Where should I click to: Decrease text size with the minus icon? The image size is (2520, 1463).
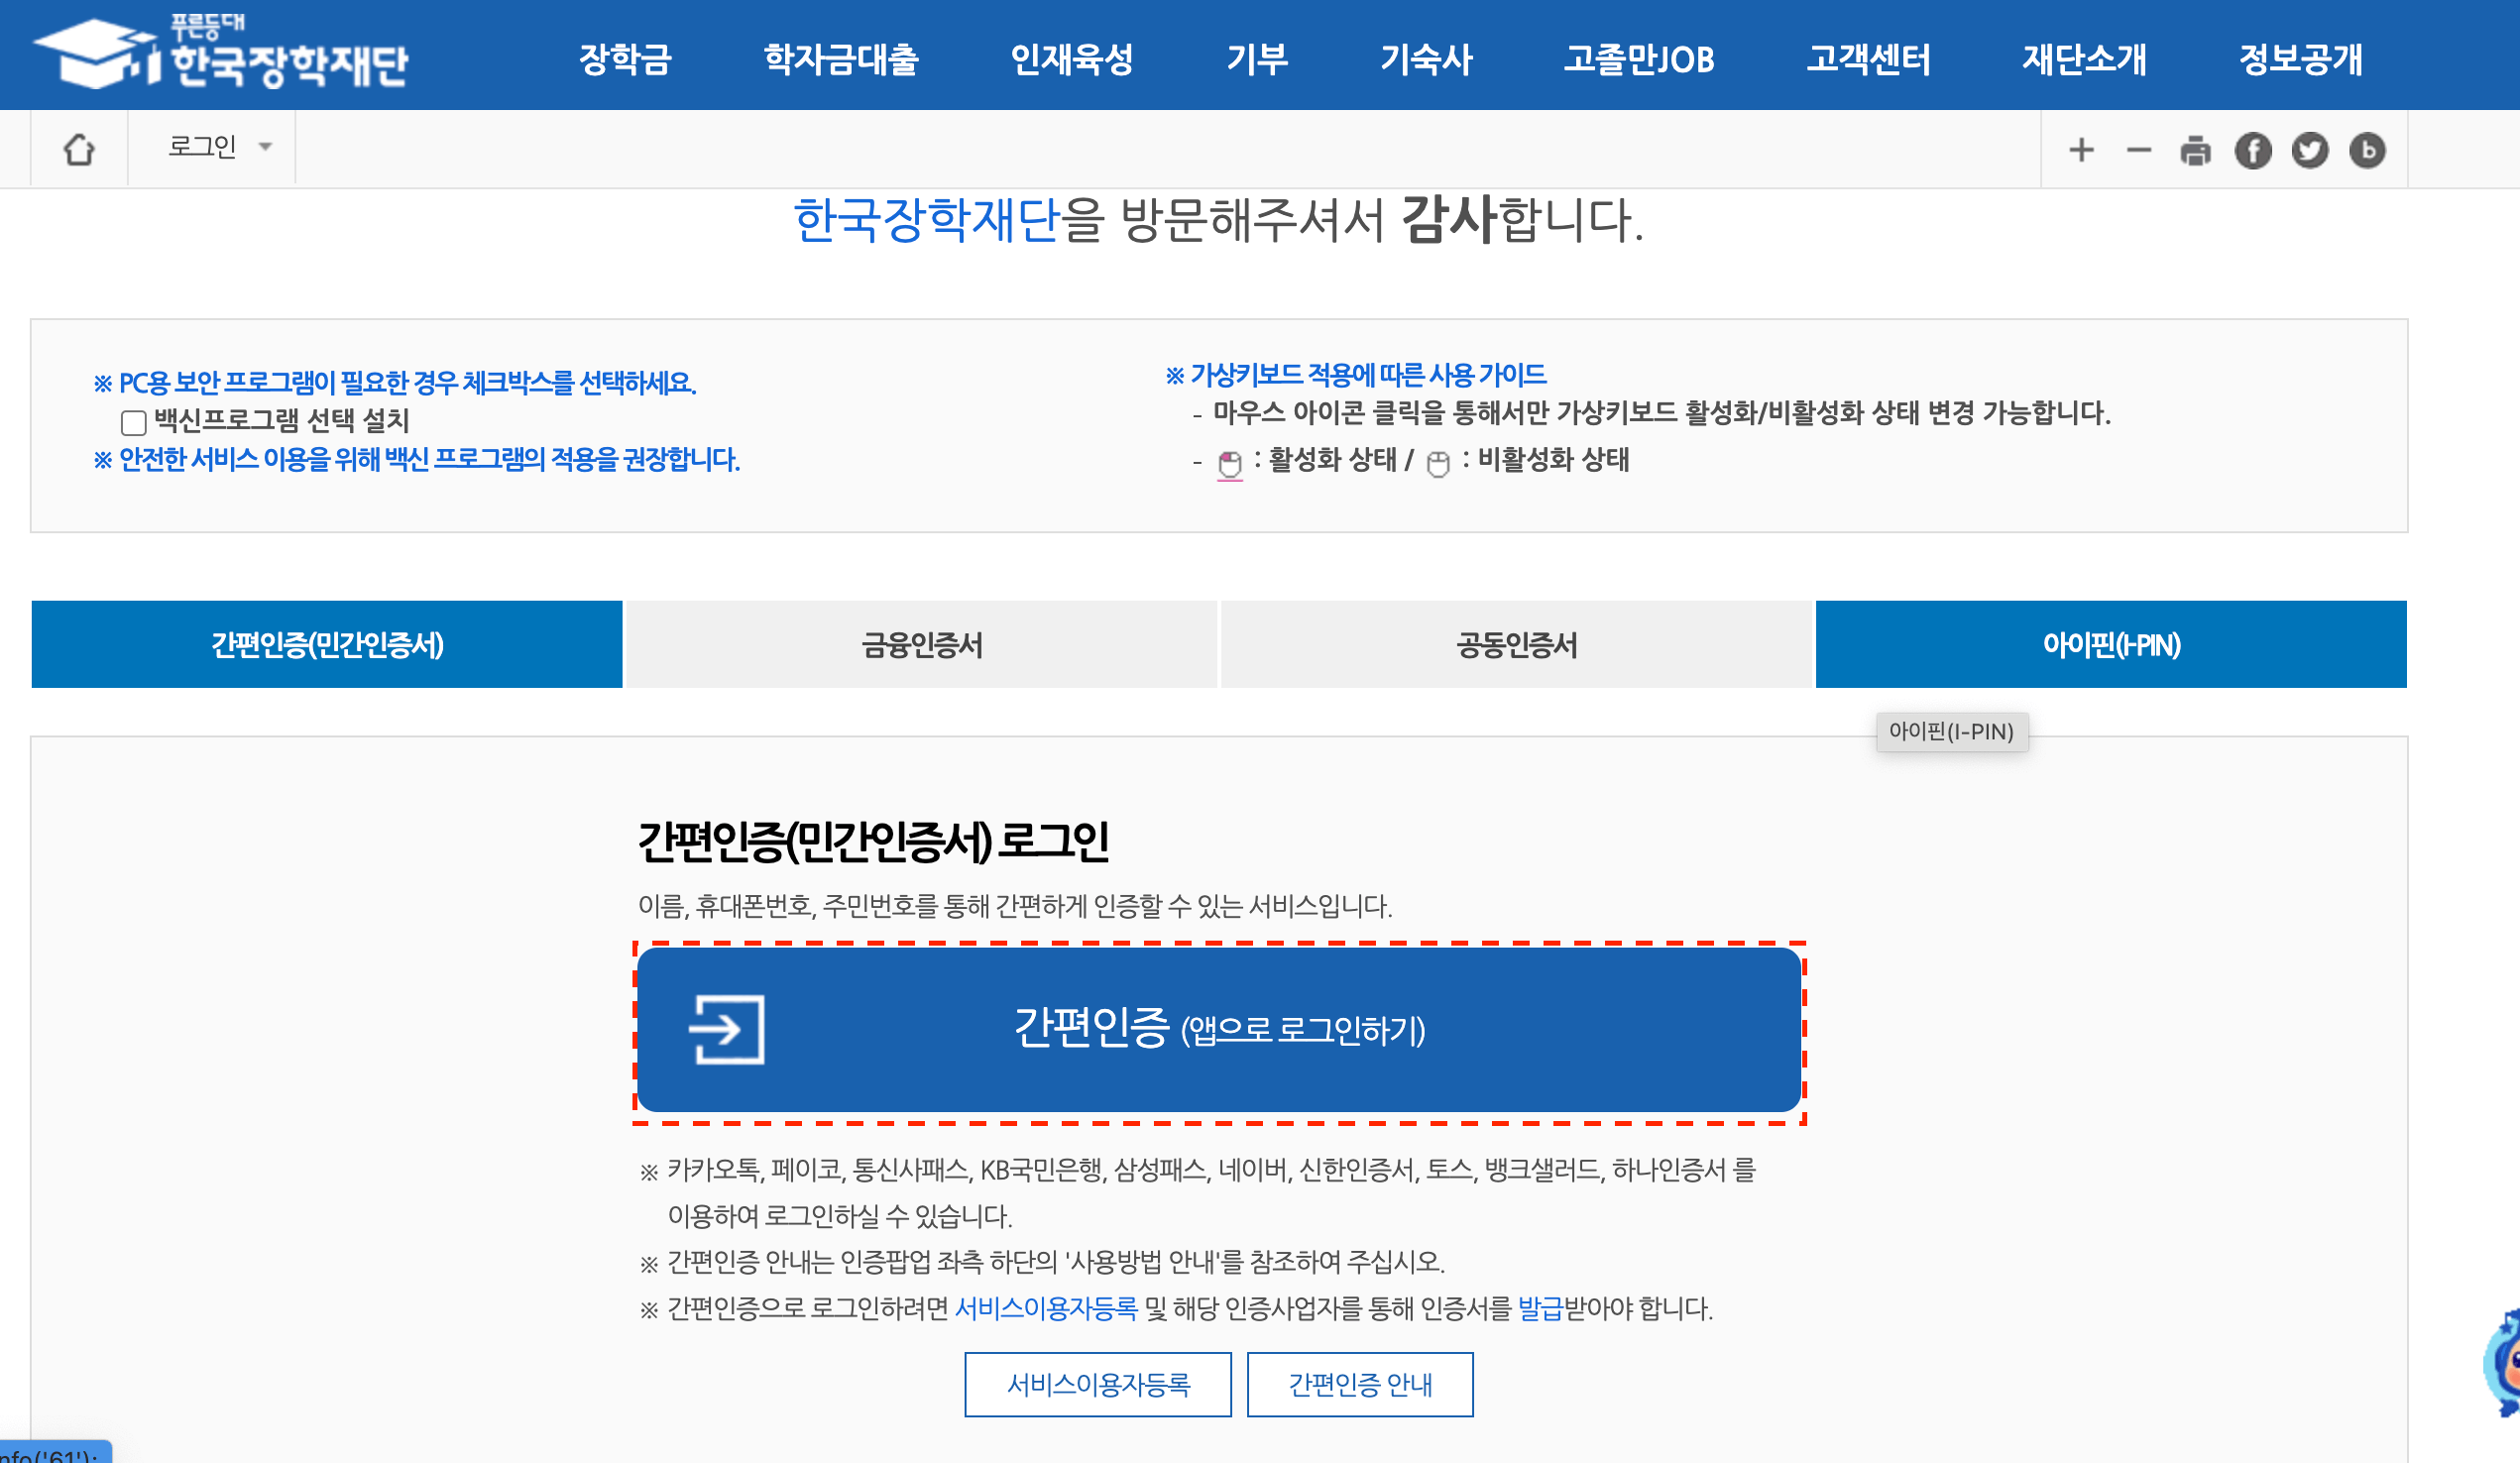pos(2138,150)
